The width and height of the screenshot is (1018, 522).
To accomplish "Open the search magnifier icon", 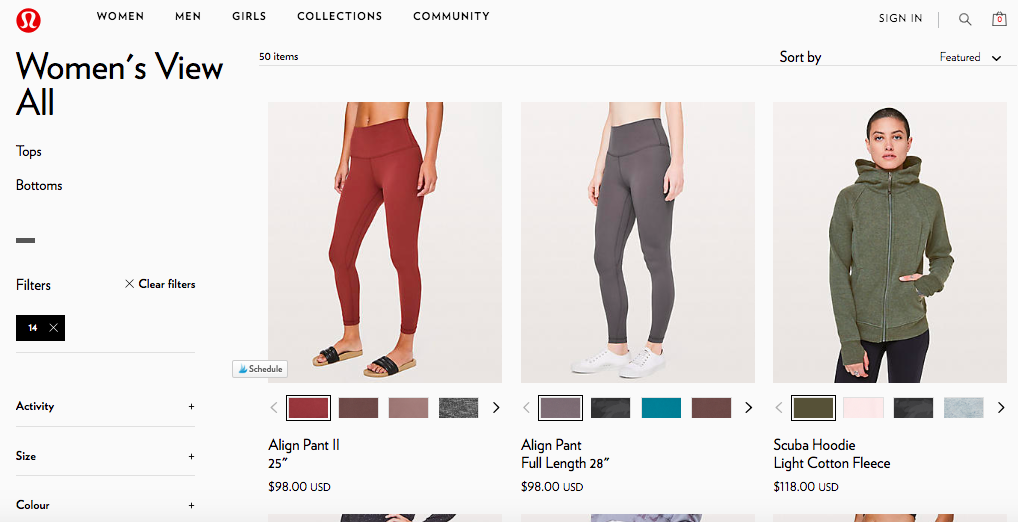I will pyautogui.click(x=965, y=19).
